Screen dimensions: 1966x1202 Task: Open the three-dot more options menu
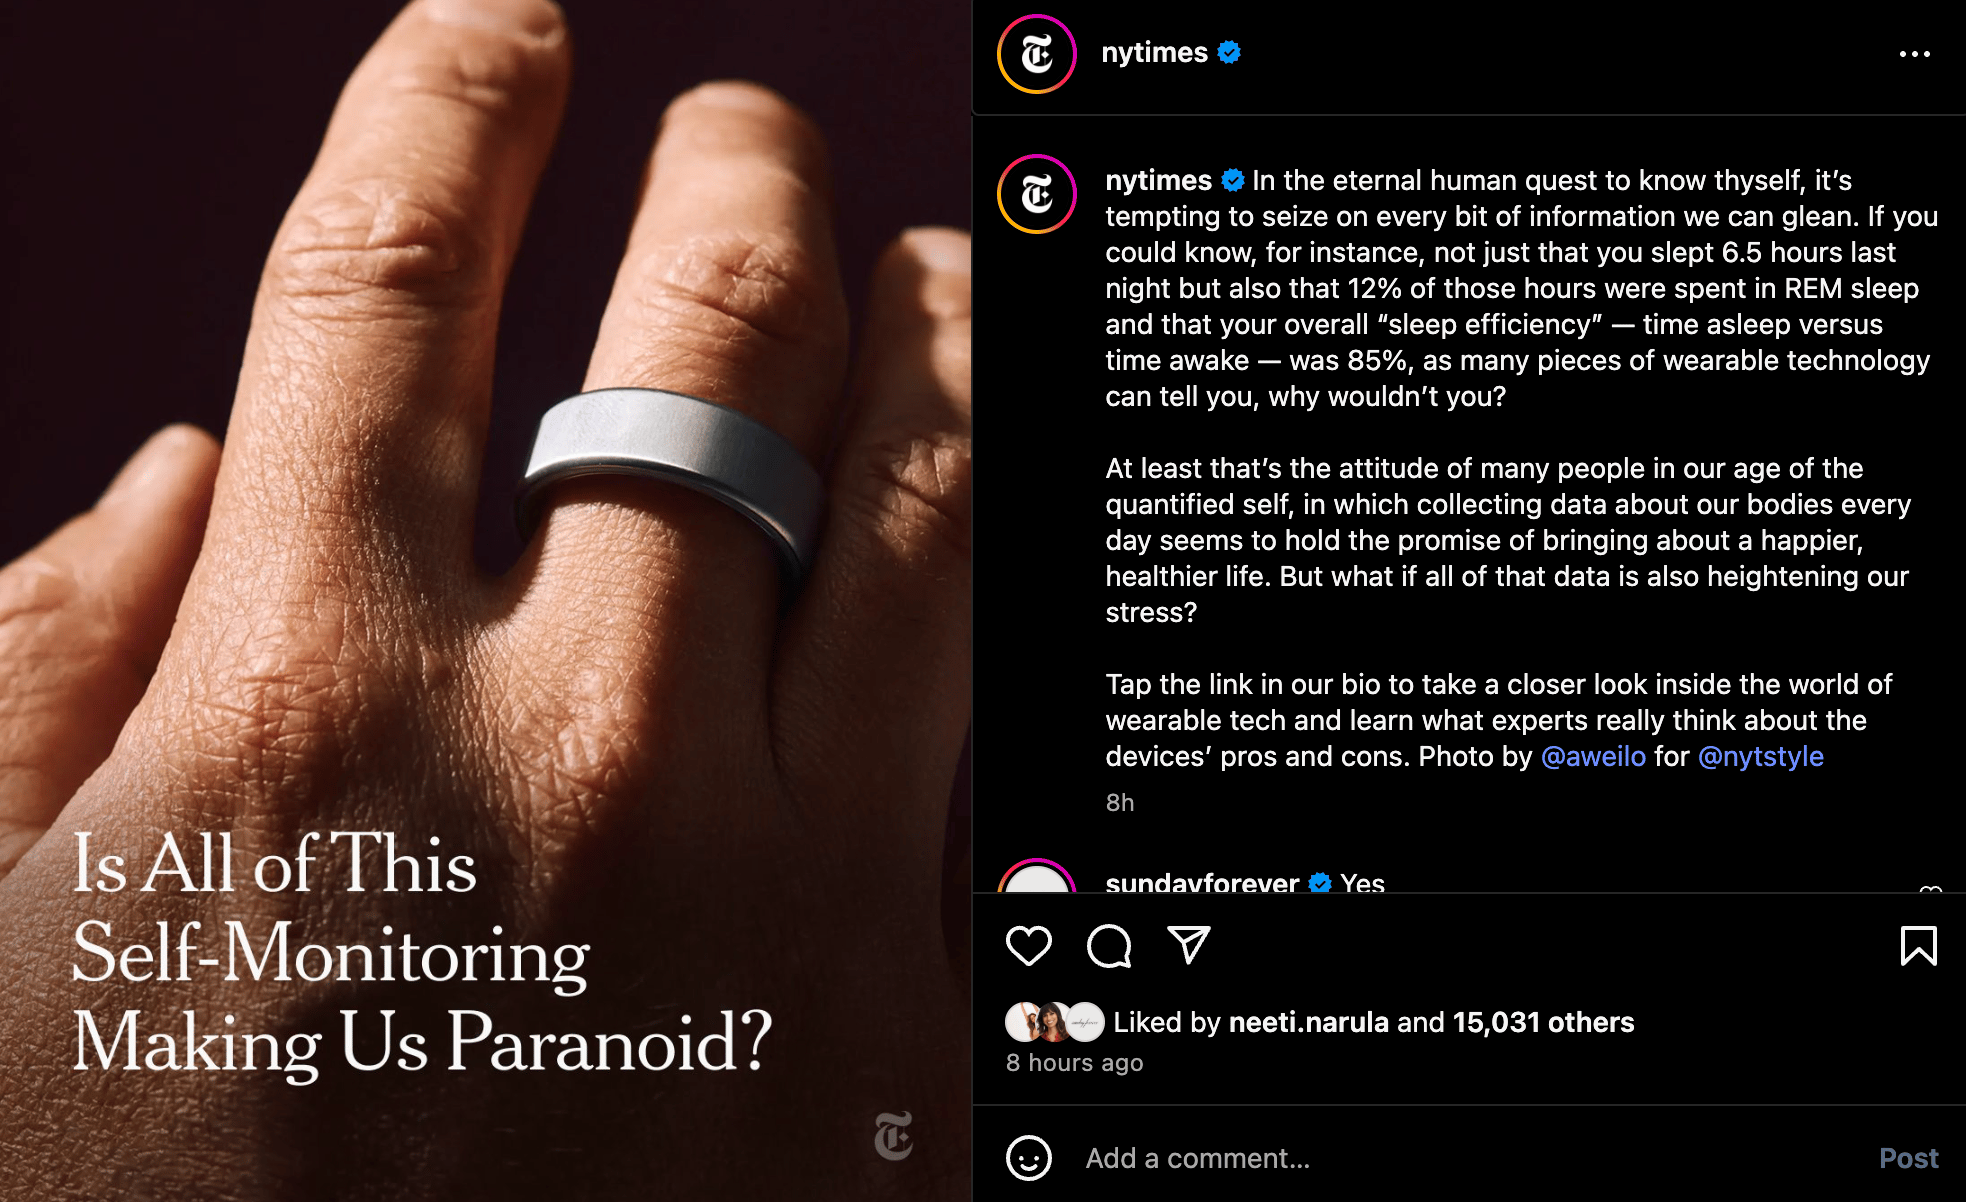click(1914, 54)
